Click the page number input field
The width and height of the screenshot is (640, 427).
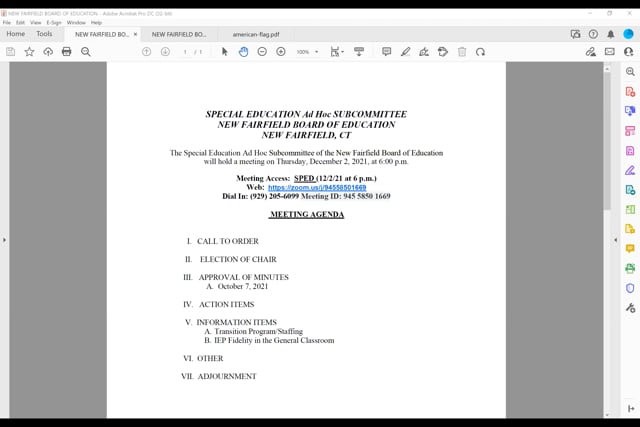click(185, 52)
